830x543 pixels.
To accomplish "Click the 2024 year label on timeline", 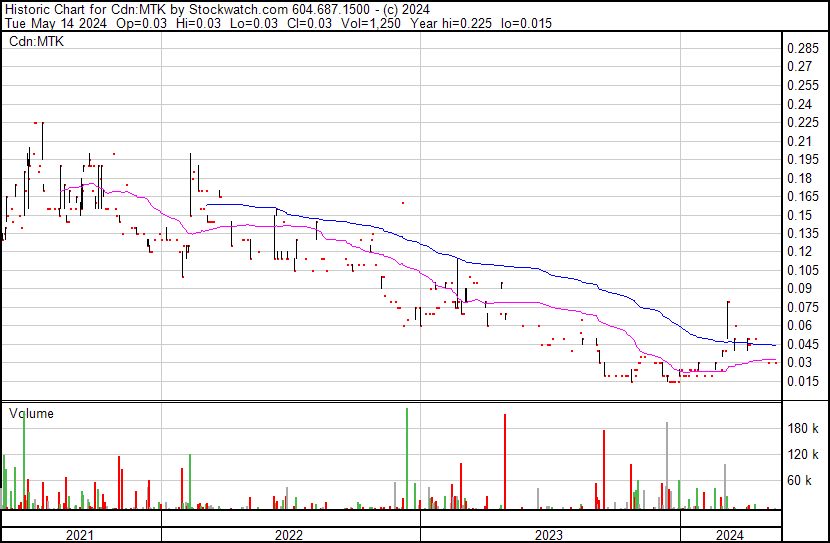I will point(729,535).
